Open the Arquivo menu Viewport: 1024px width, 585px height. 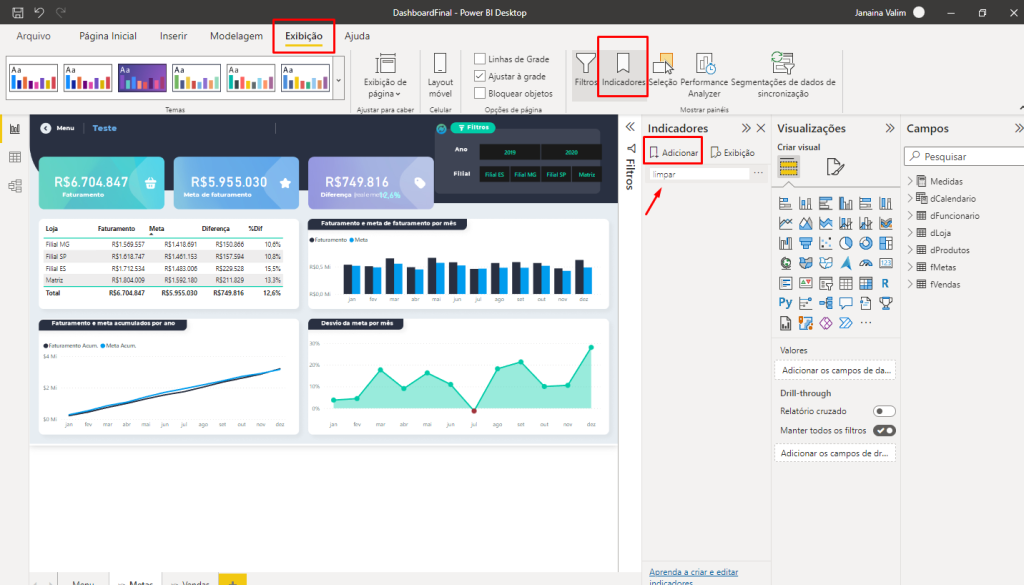click(x=34, y=36)
